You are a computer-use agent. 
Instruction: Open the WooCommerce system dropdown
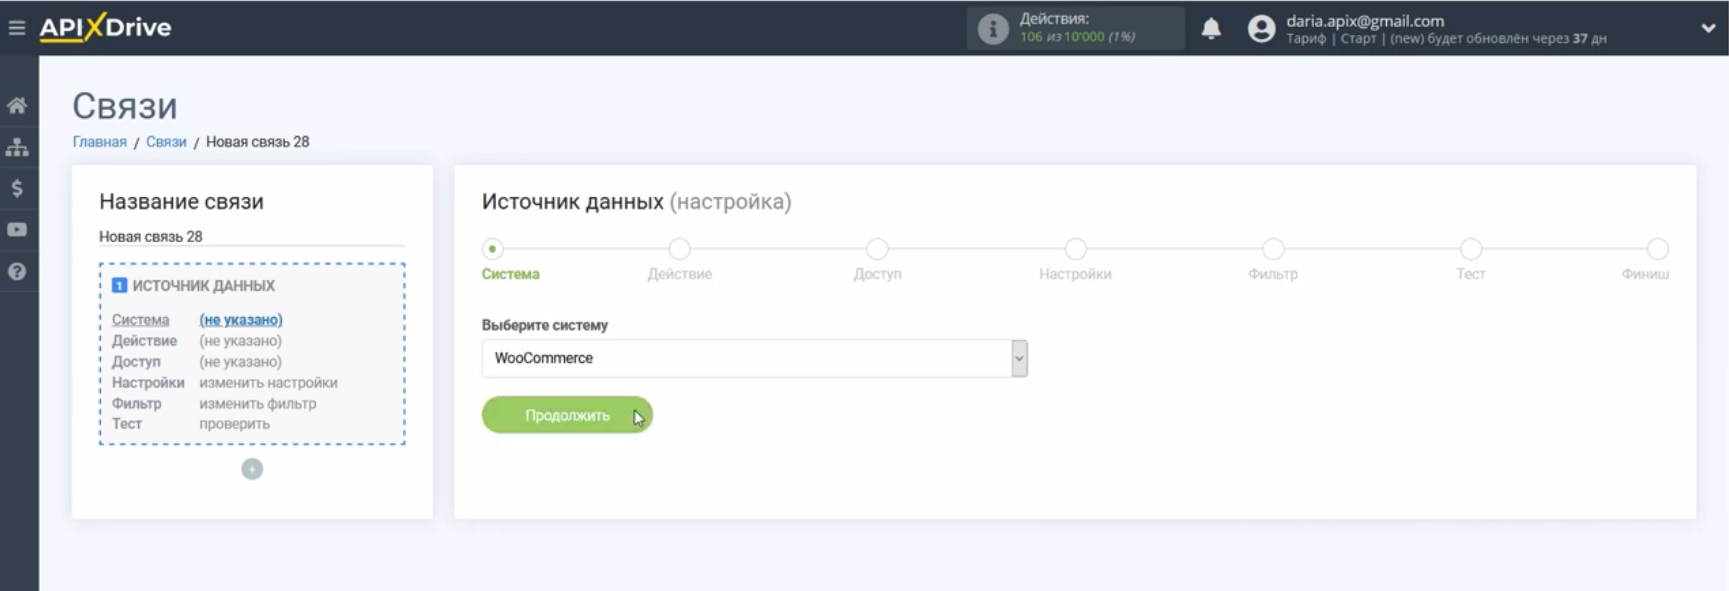pos(754,358)
